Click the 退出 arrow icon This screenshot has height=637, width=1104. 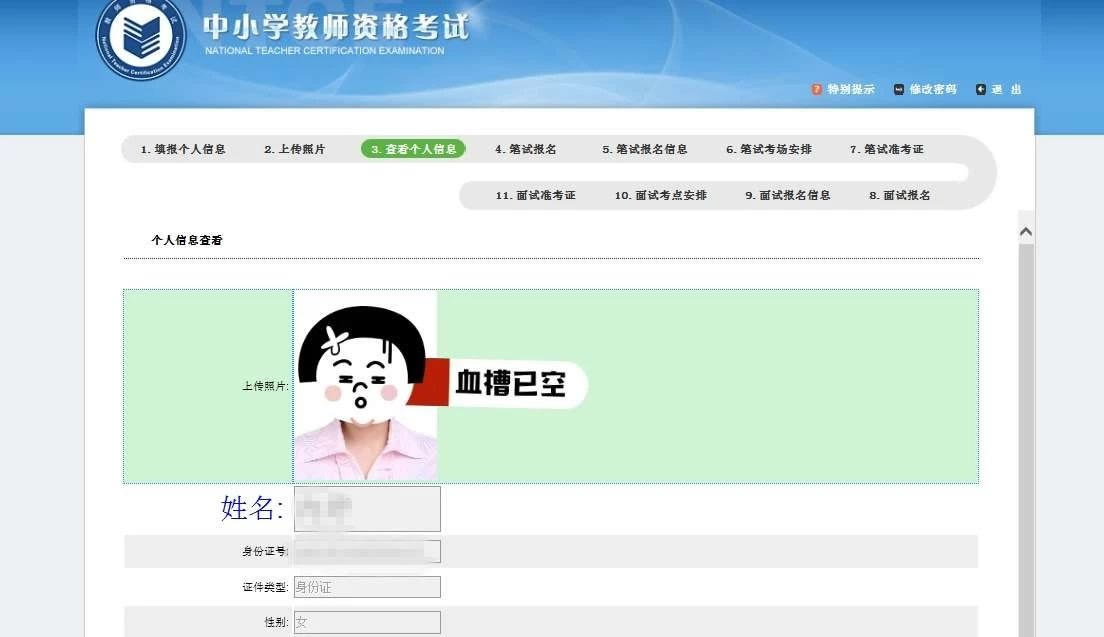[x=981, y=89]
